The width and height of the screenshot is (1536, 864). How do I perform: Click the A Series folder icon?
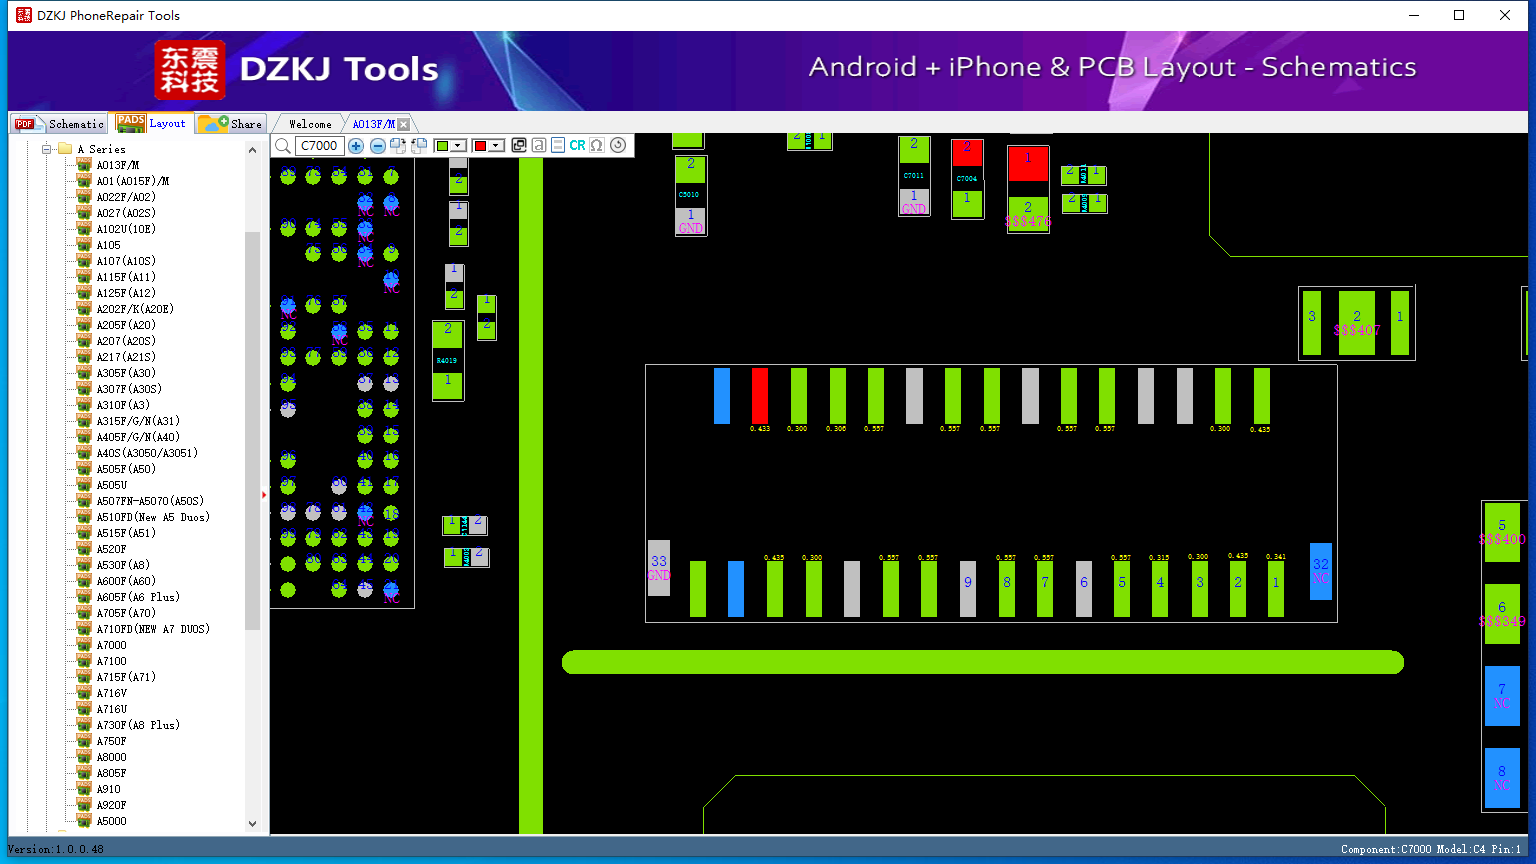[65, 149]
